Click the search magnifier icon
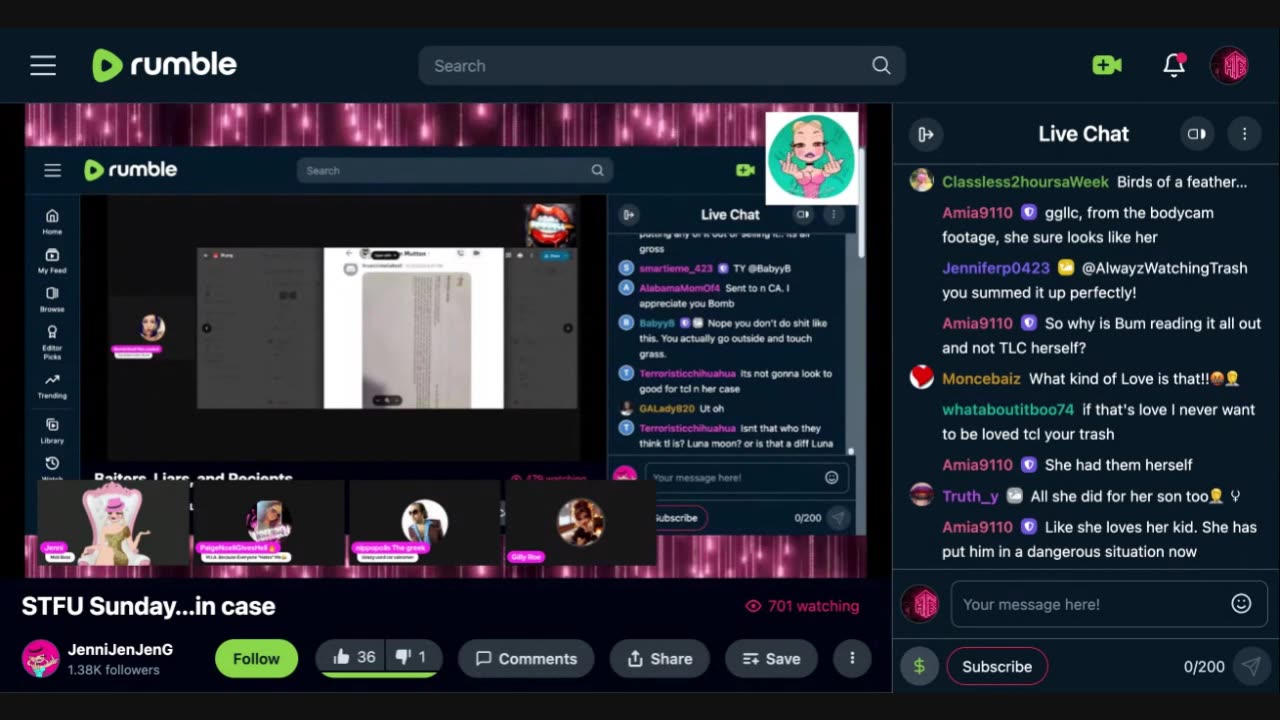Viewport: 1280px width, 720px height. coord(881,65)
